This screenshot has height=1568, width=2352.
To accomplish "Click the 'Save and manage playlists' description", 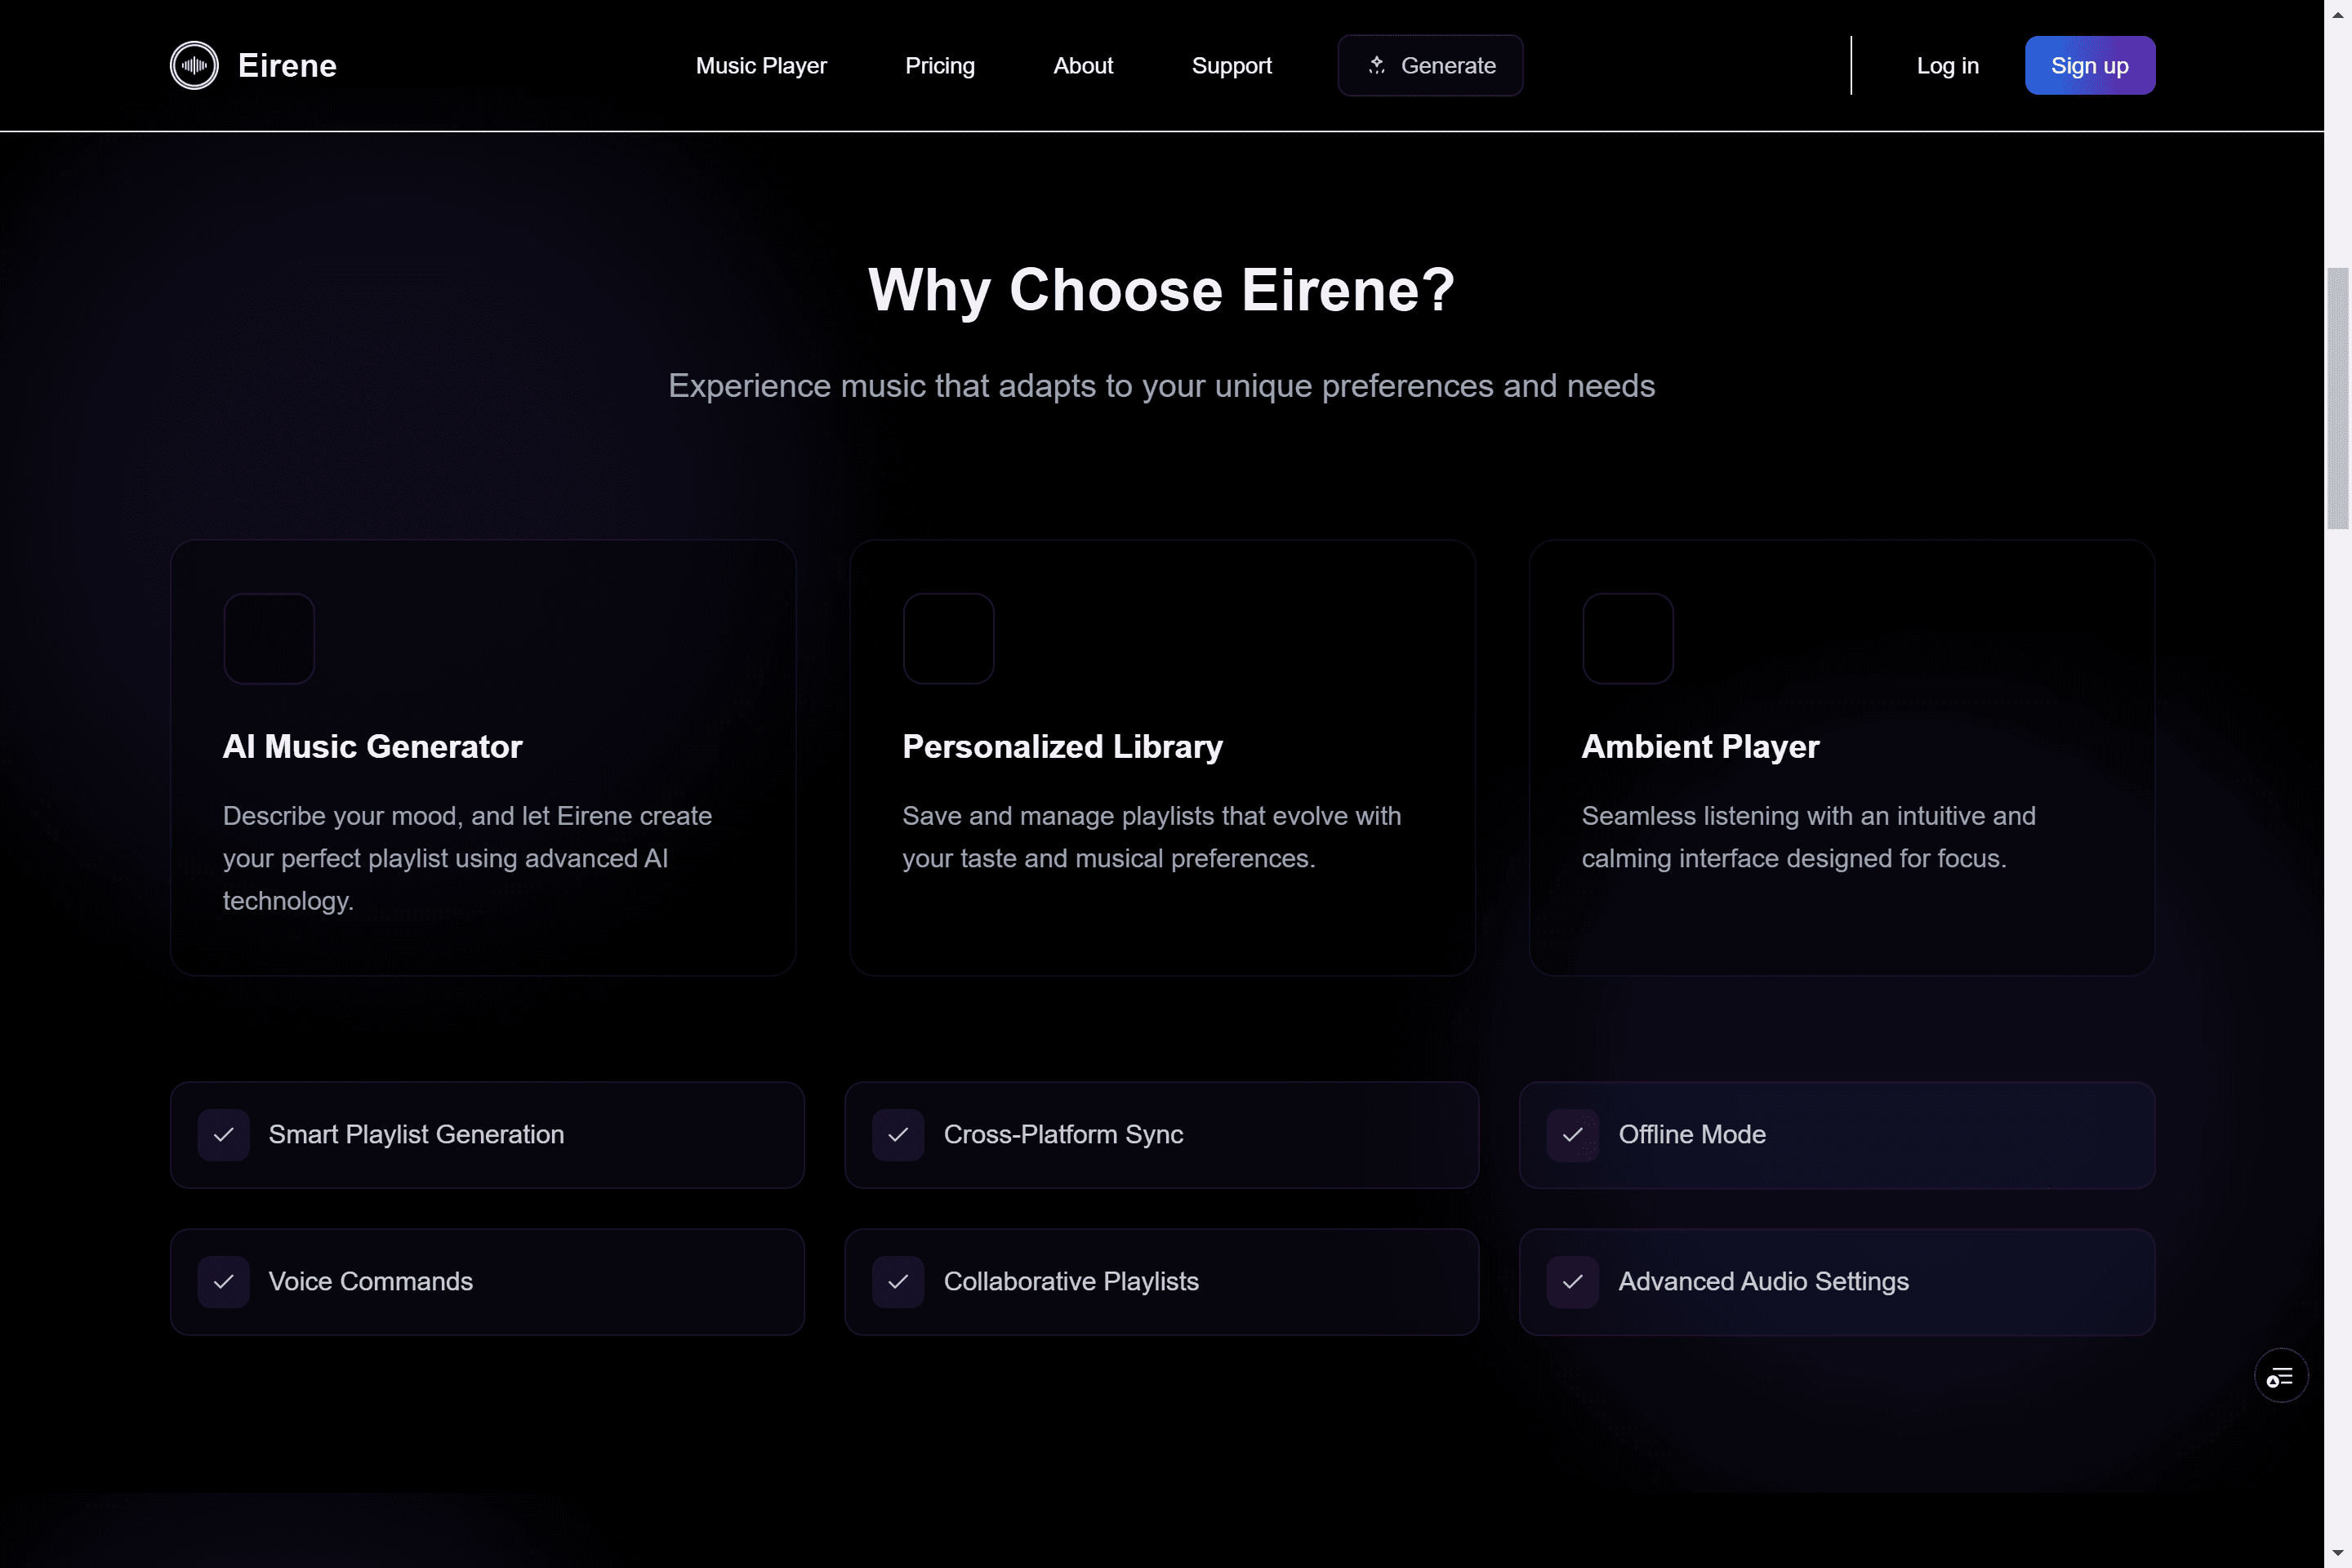I will [x=1151, y=837].
